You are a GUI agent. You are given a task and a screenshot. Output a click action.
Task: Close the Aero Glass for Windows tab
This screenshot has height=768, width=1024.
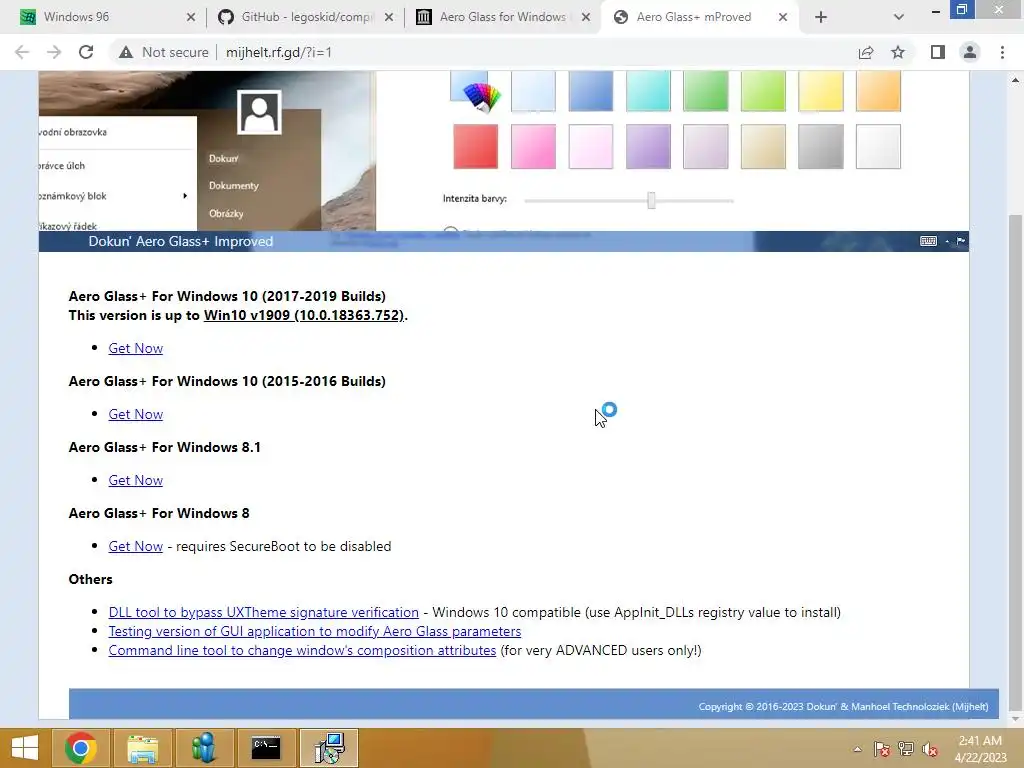(586, 18)
